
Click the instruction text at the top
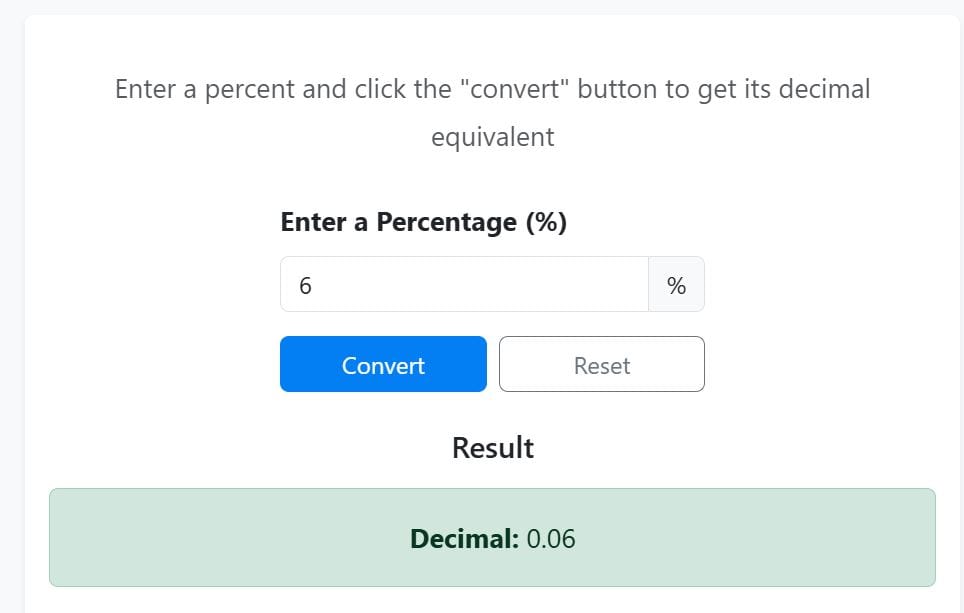[492, 89]
